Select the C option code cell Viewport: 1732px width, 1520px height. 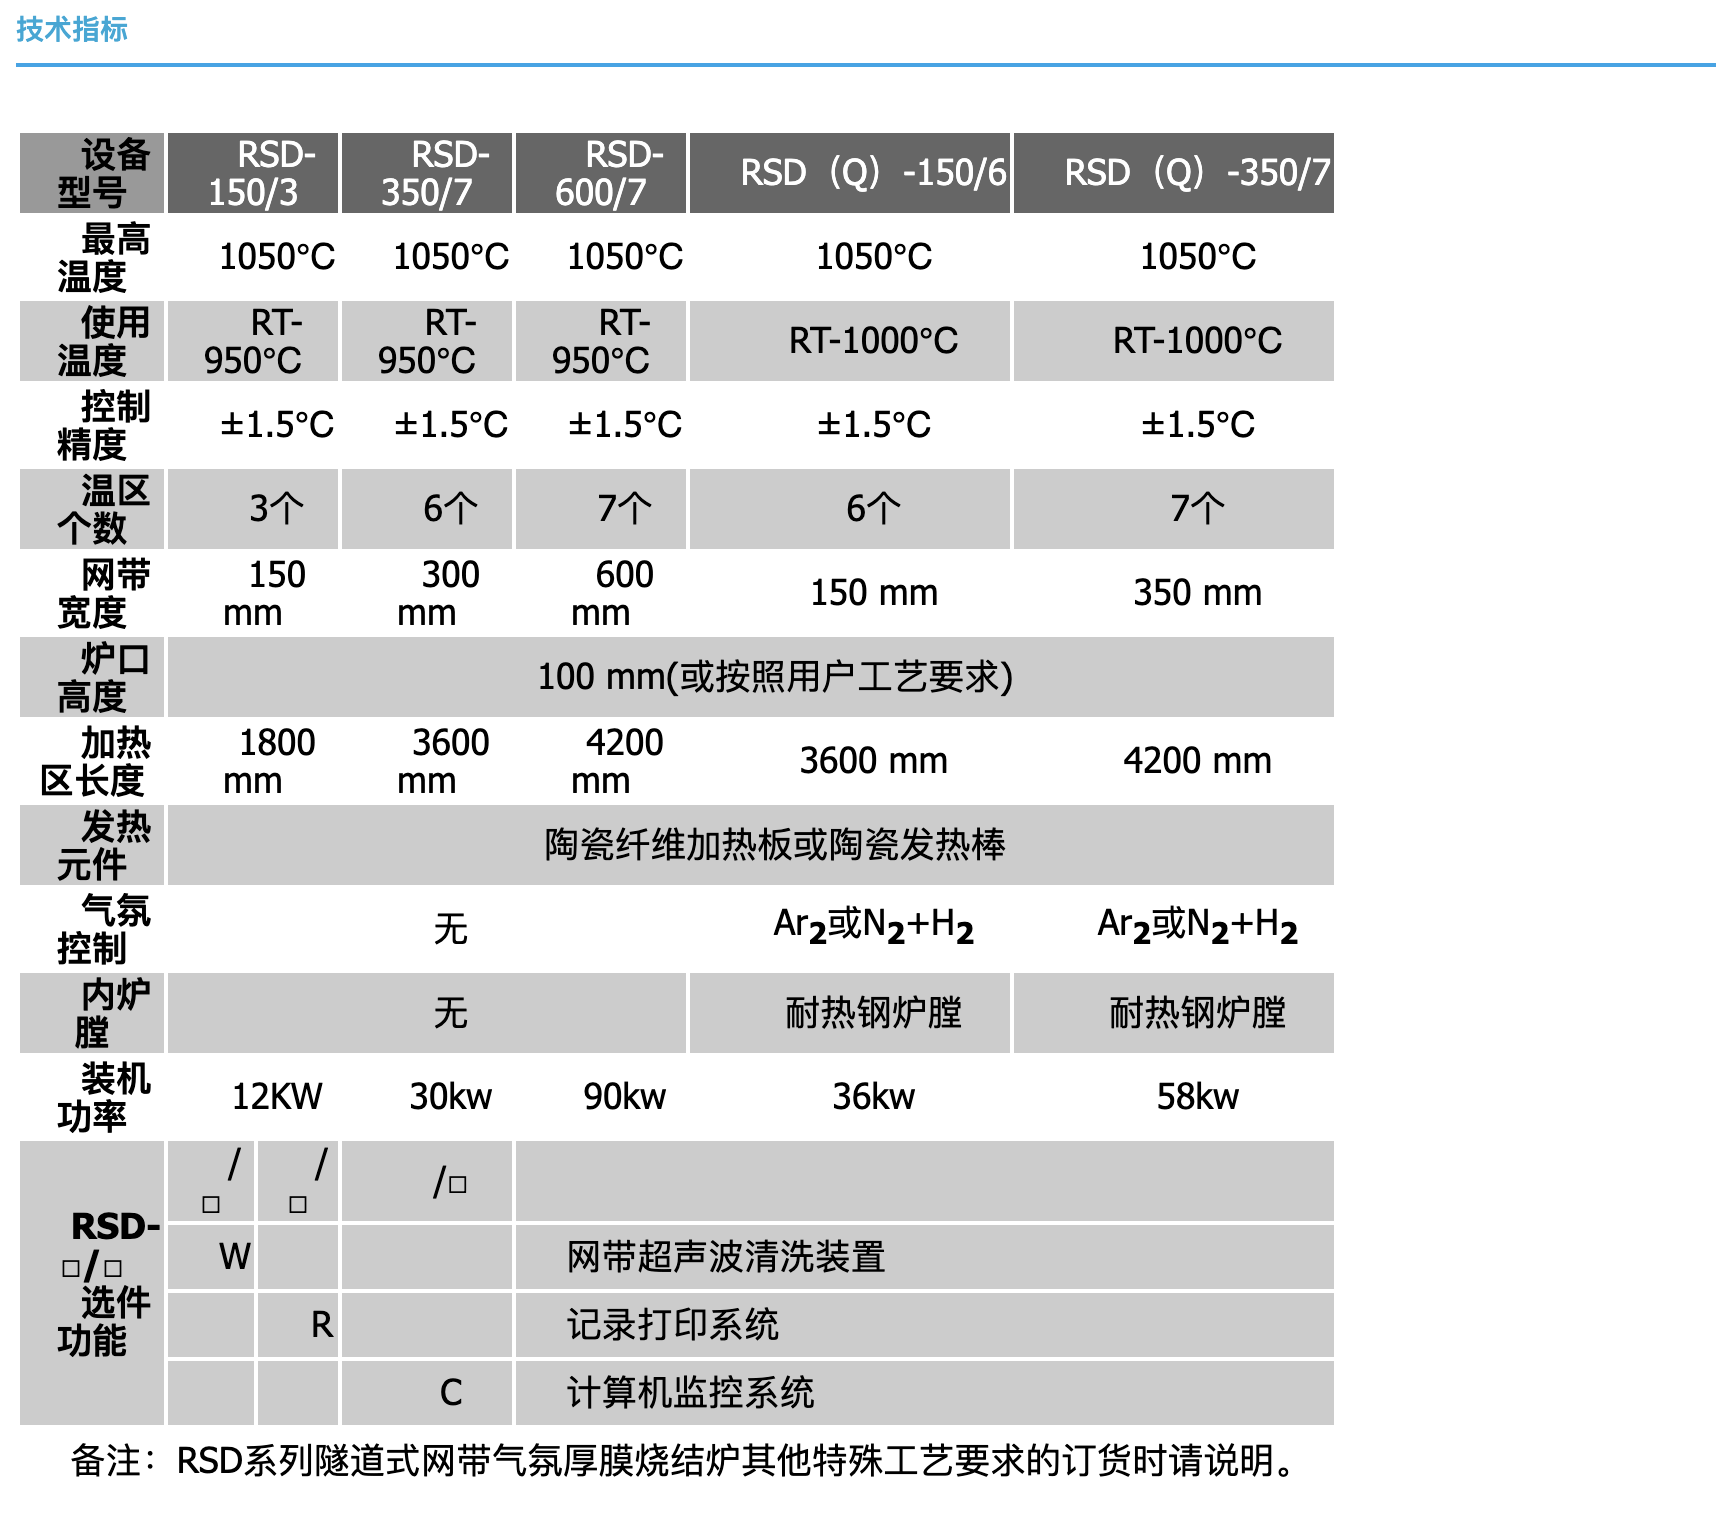450,1393
